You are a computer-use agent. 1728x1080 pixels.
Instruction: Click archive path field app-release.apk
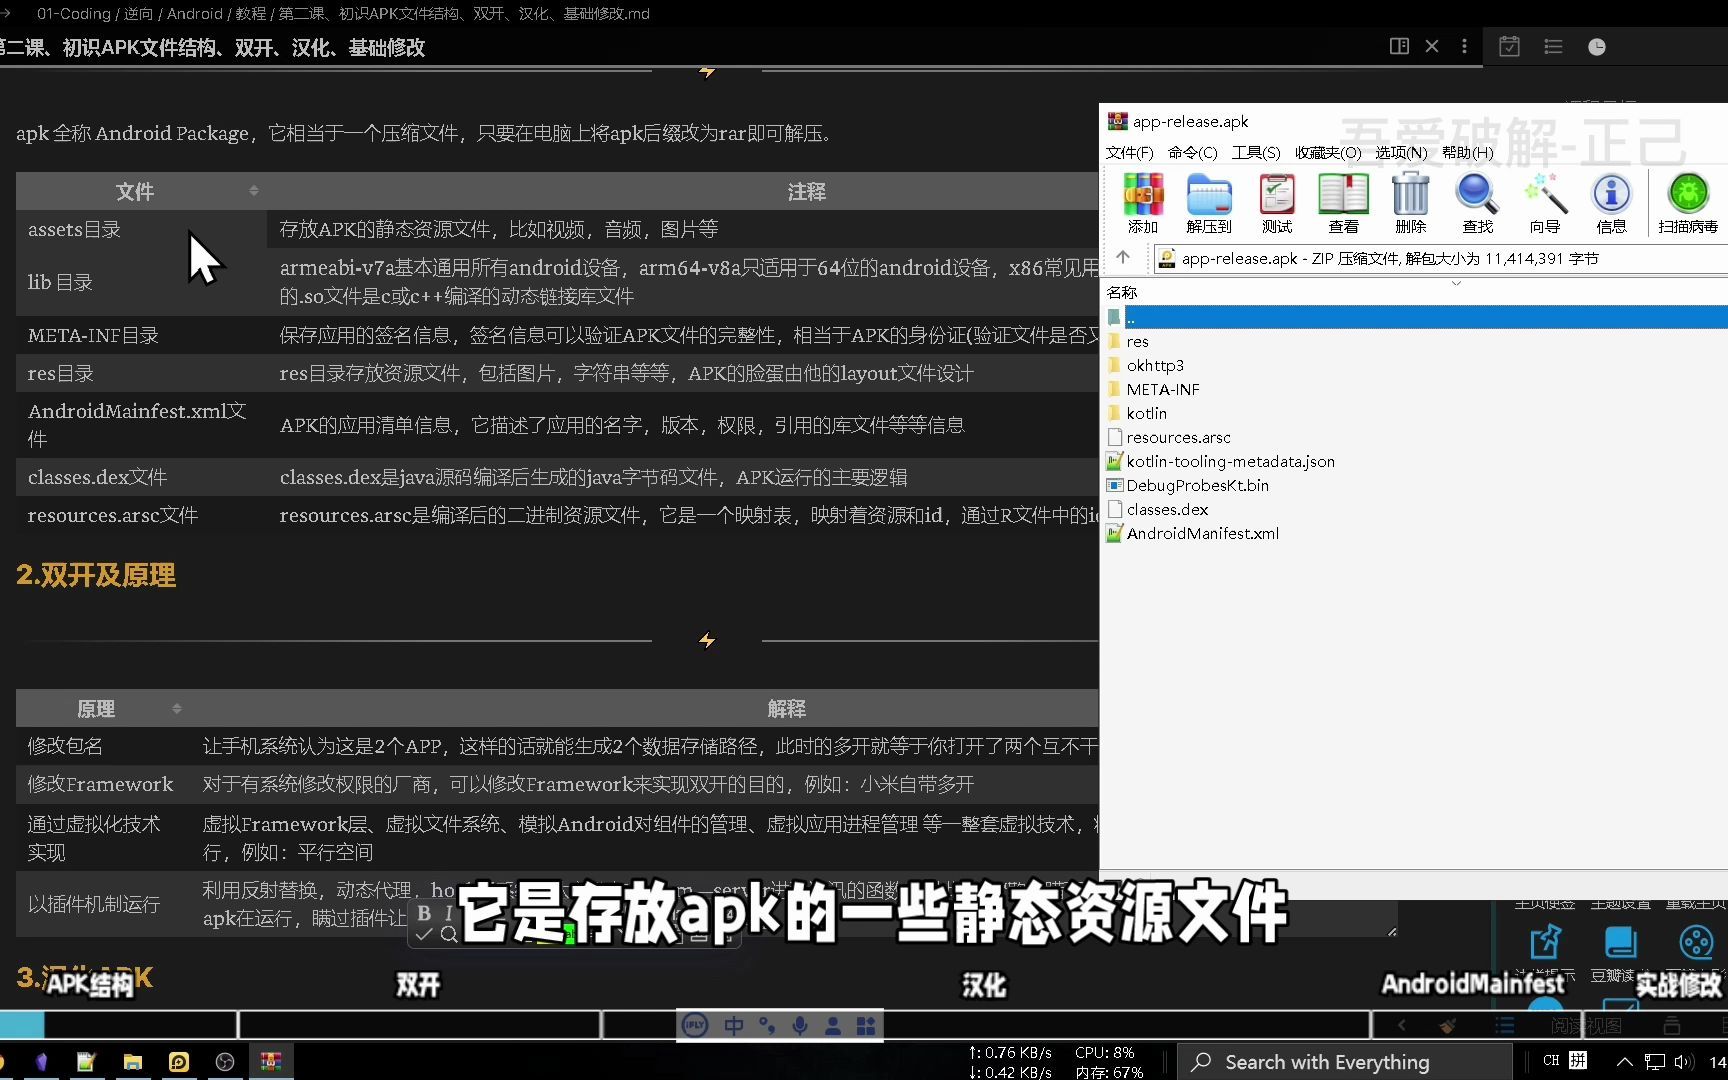1440,258
